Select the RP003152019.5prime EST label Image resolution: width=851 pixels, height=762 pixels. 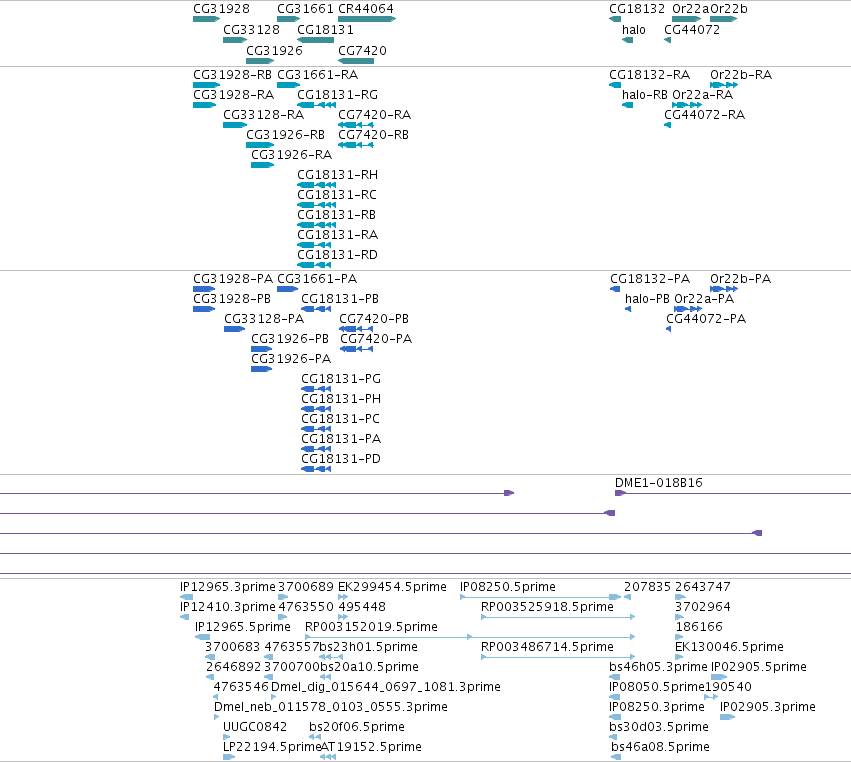[x=371, y=627]
